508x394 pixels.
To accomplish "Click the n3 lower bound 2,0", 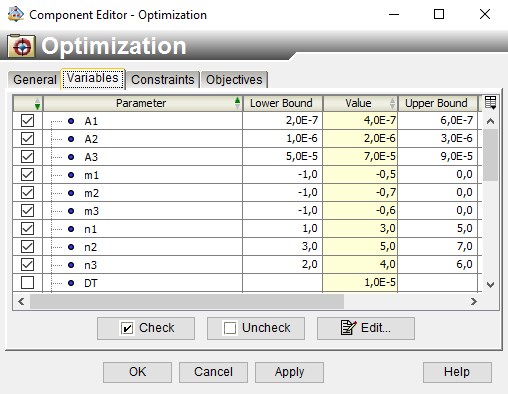I will [282, 264].
